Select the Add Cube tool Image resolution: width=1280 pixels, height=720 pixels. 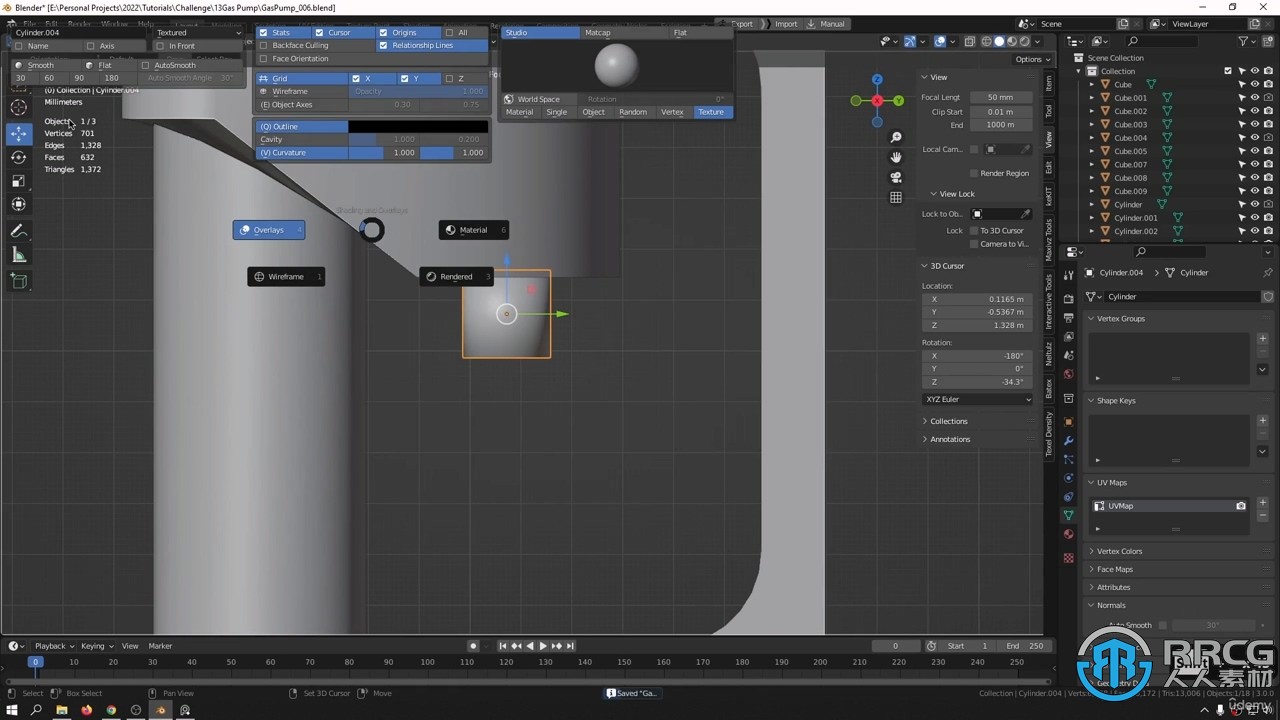[19, 282]
